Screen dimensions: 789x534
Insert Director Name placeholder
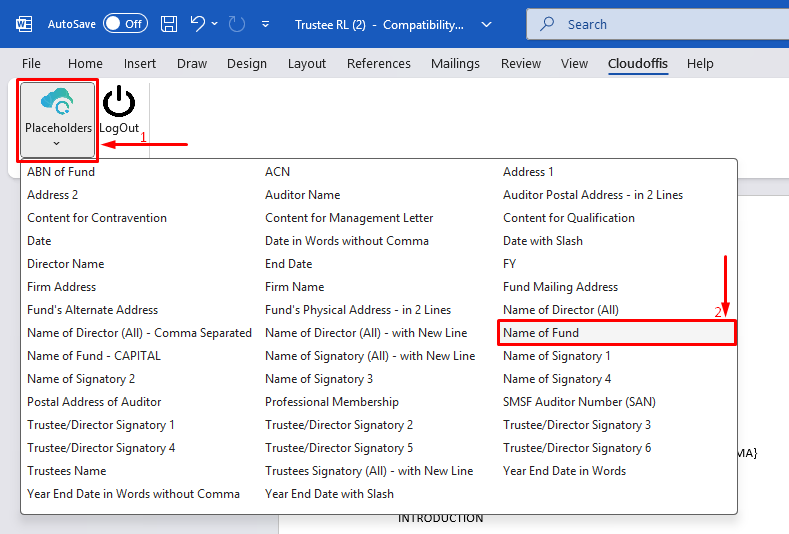65,264
